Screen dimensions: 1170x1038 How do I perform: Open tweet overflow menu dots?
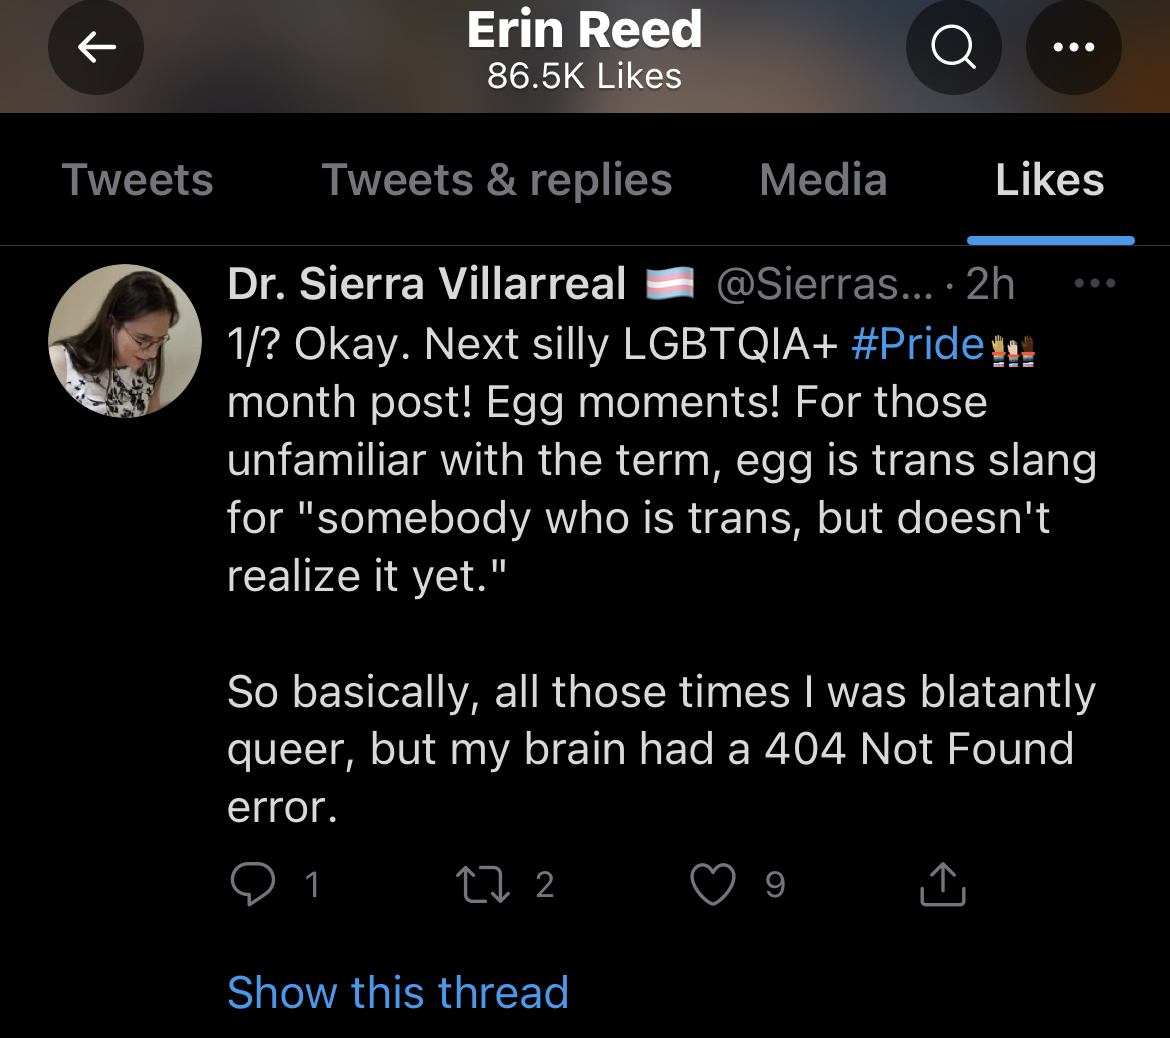pyautogui.click(x=1094, y=284)
